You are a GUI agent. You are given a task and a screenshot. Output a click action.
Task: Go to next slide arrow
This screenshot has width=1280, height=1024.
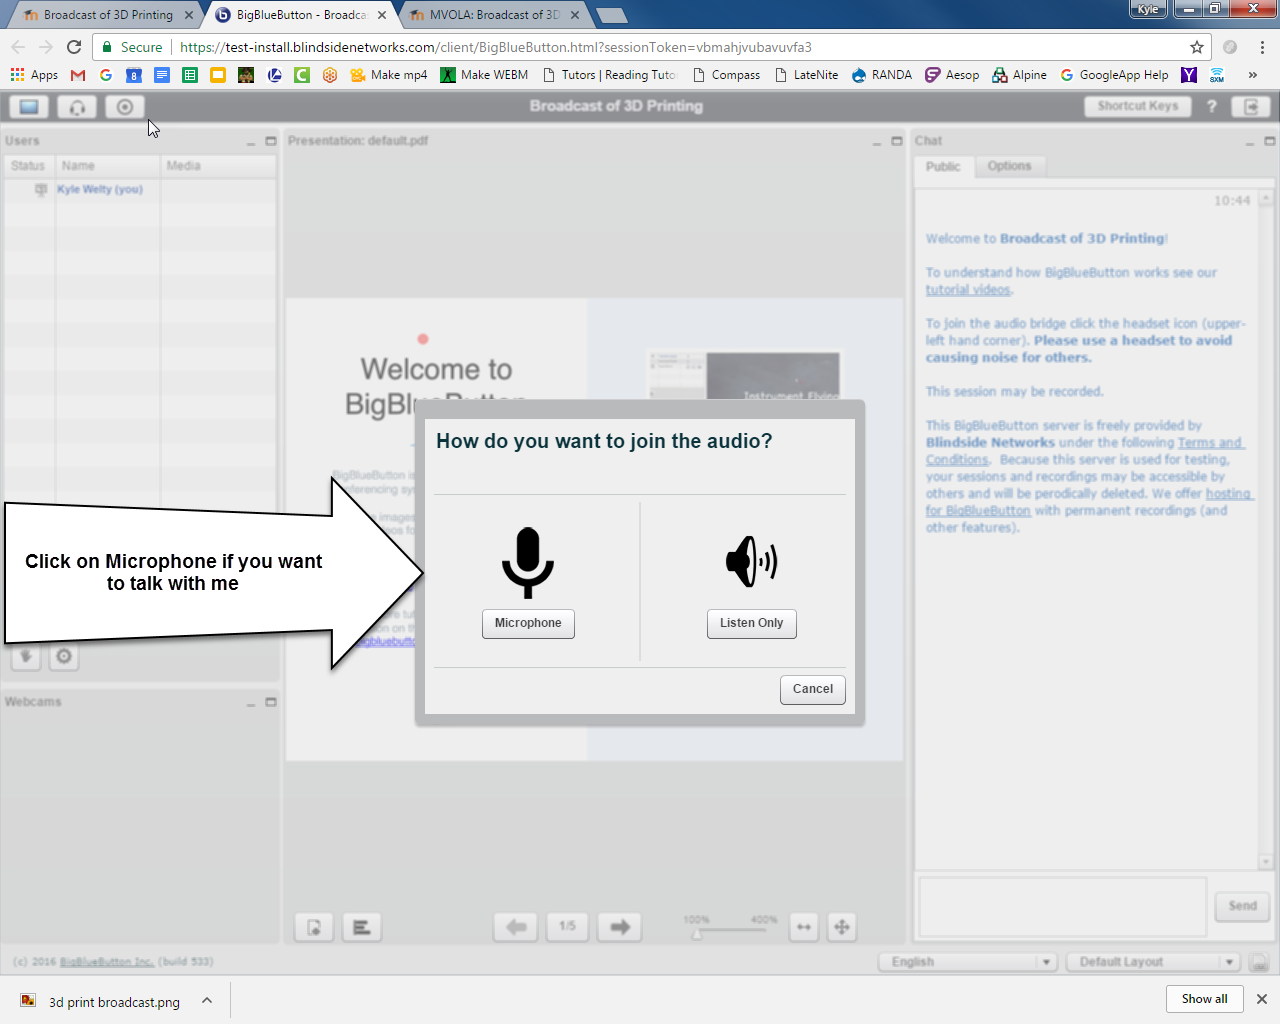pyautogui.click(x=620, y=927)
